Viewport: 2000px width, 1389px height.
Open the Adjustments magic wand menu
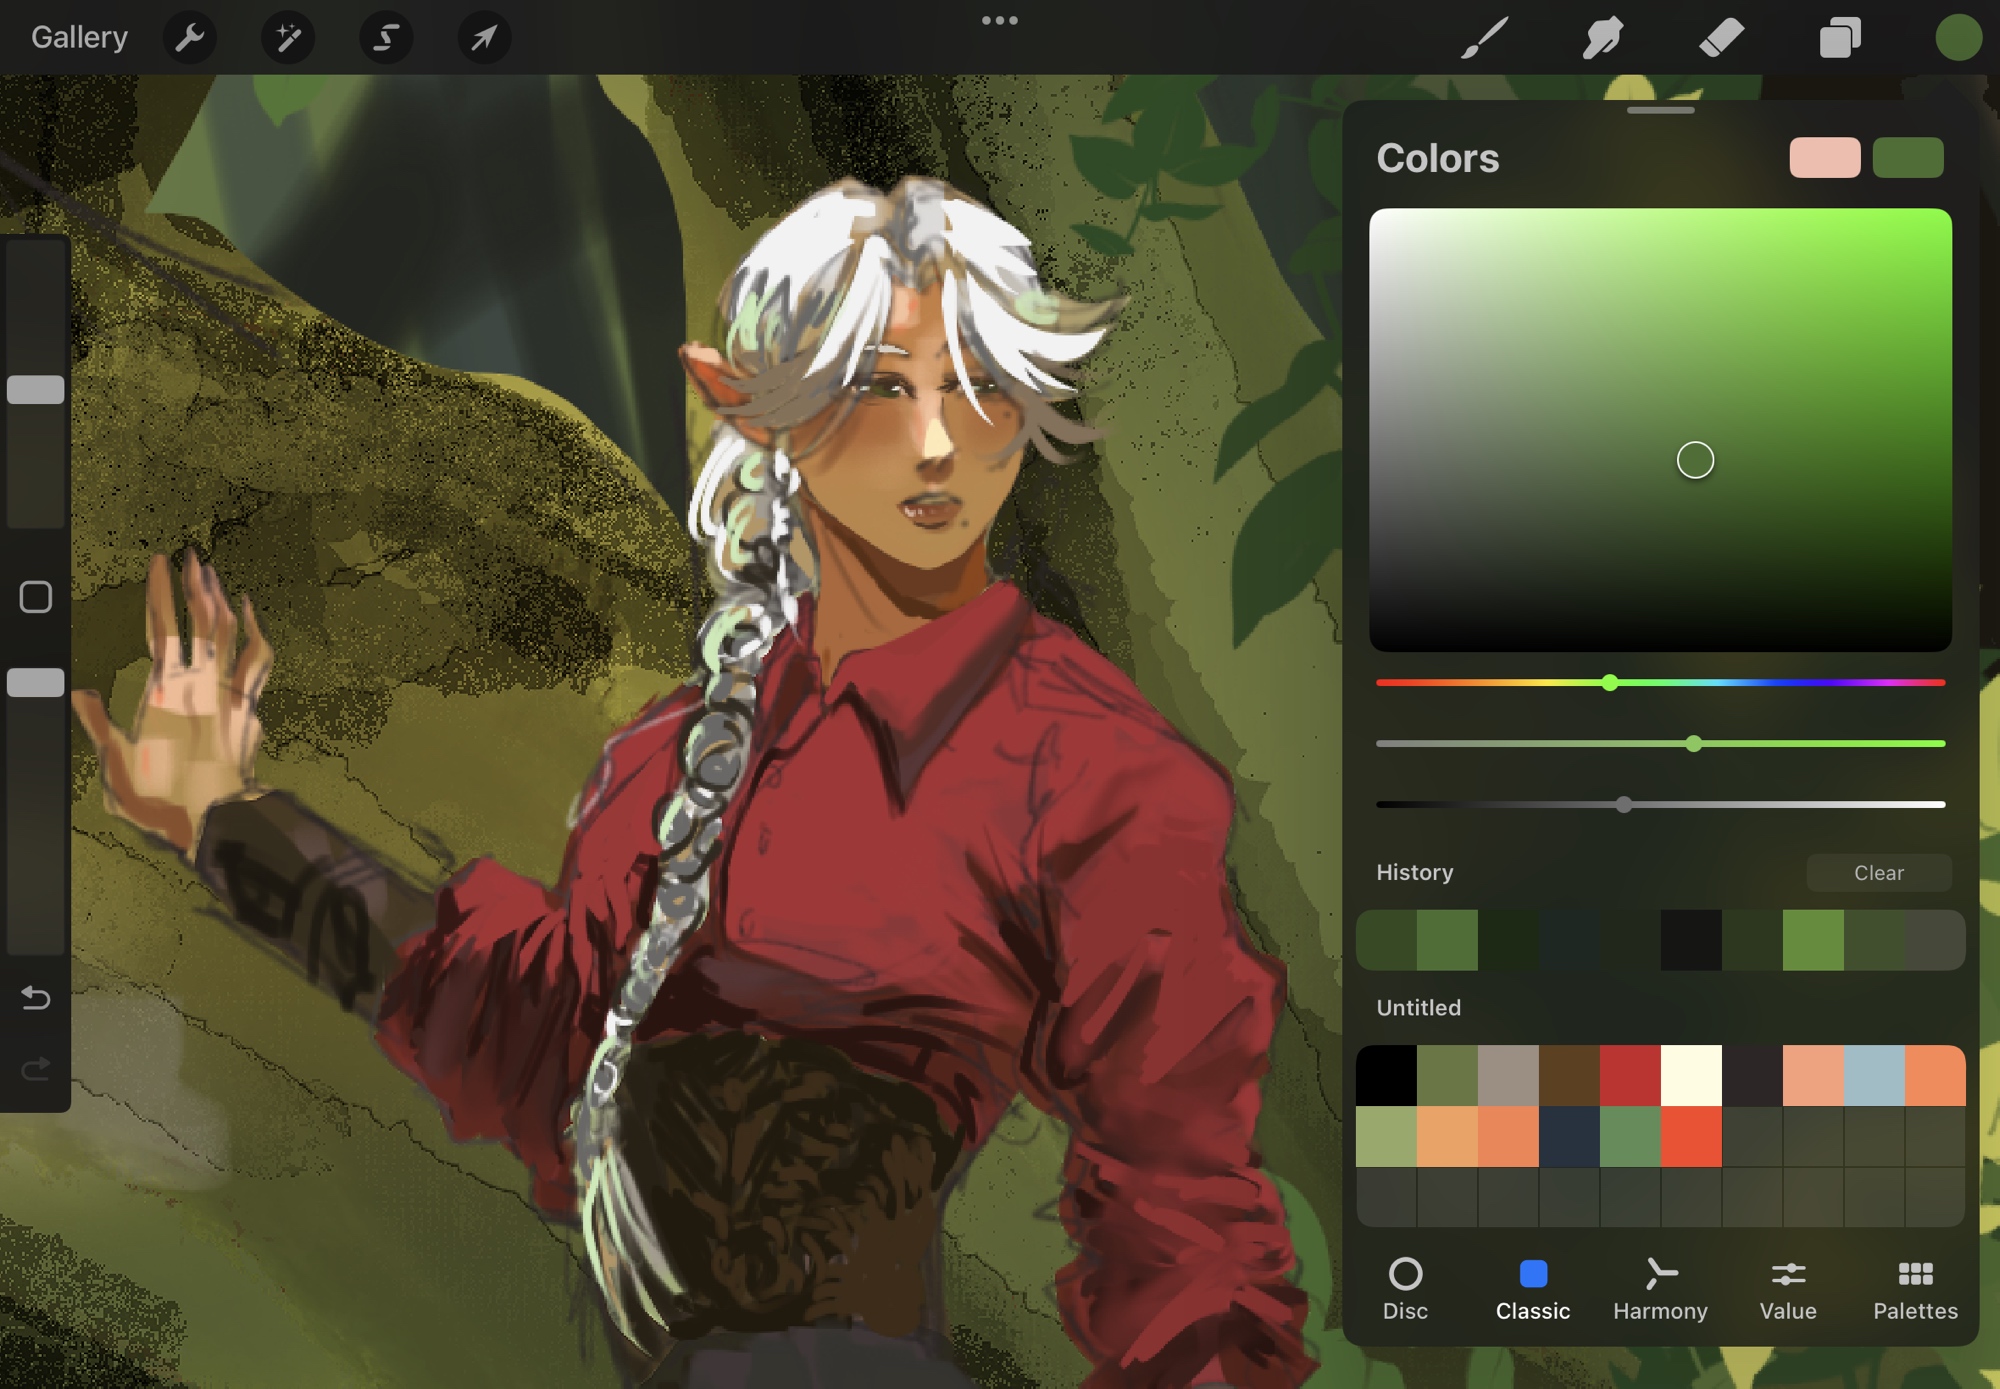pos(288,38)
